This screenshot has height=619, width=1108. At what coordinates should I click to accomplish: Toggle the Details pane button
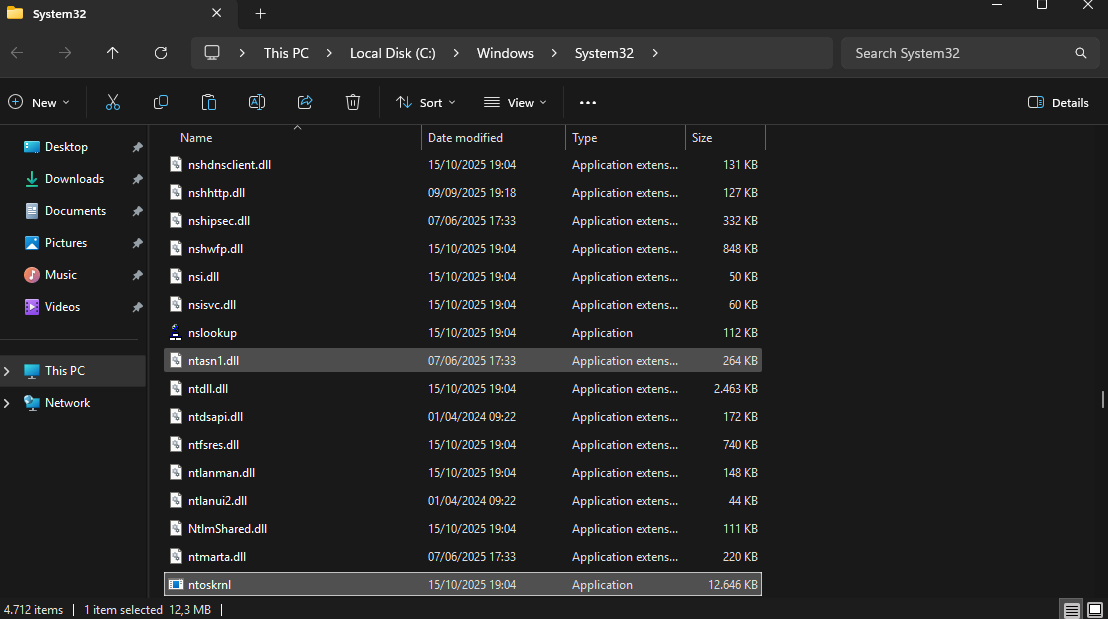coord(1058,102)
